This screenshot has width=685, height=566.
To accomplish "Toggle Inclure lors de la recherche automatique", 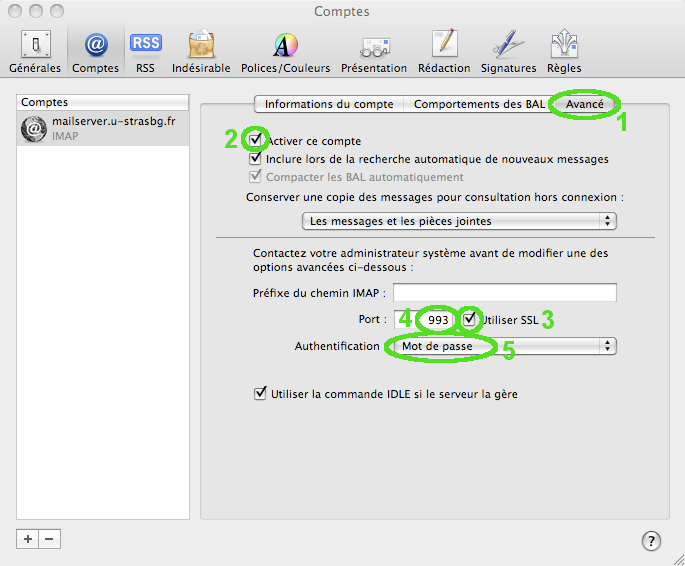I will click(x=257, y=159).
